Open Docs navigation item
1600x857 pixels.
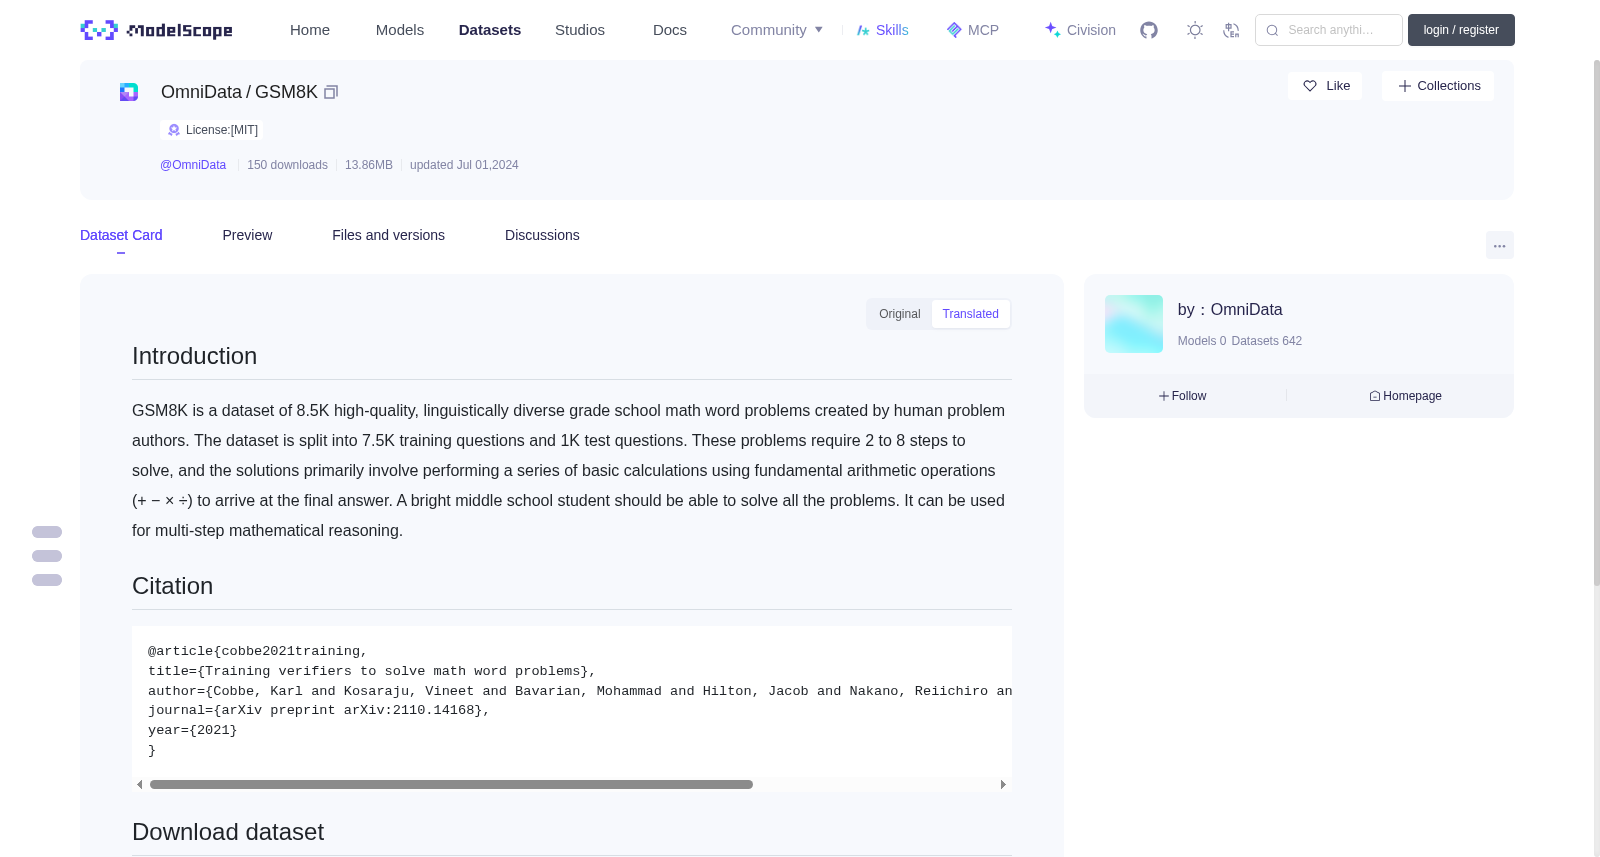[x=670, y=30]
